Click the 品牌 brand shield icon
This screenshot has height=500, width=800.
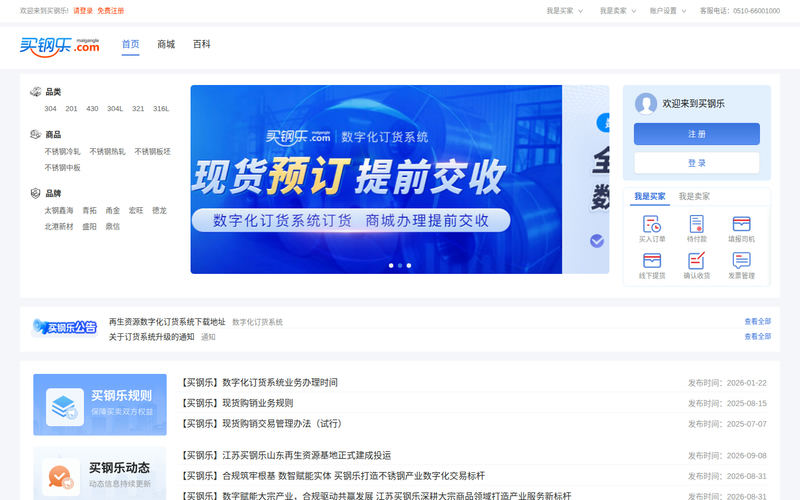tap(36, 193)
